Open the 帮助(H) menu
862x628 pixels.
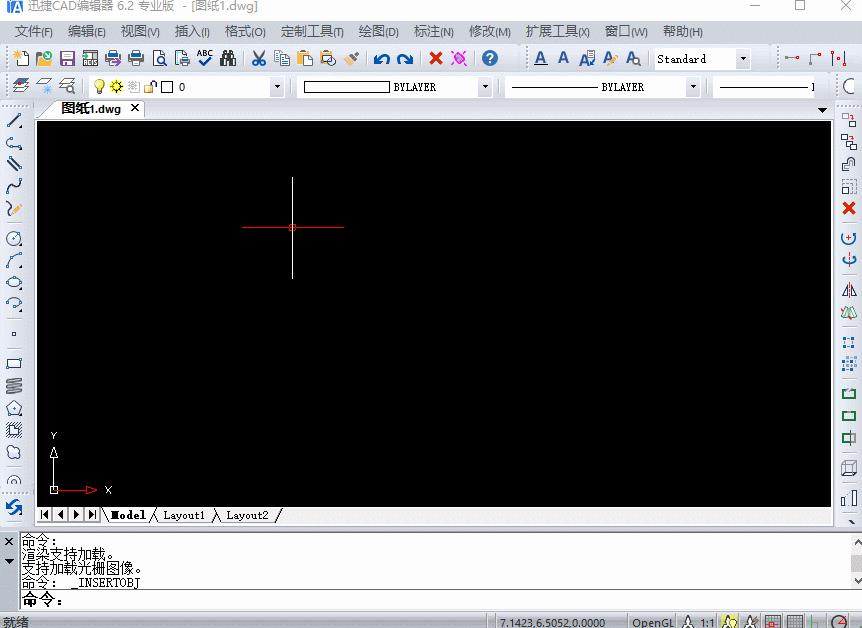pos(682,32)
